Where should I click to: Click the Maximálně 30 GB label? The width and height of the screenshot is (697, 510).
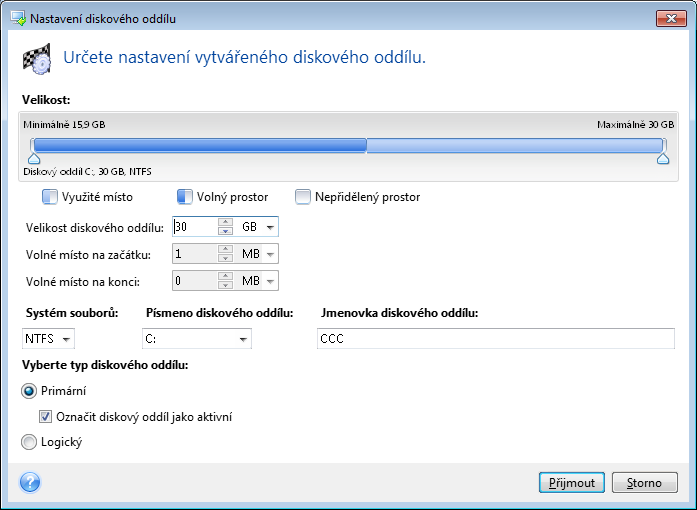[636, 124]
